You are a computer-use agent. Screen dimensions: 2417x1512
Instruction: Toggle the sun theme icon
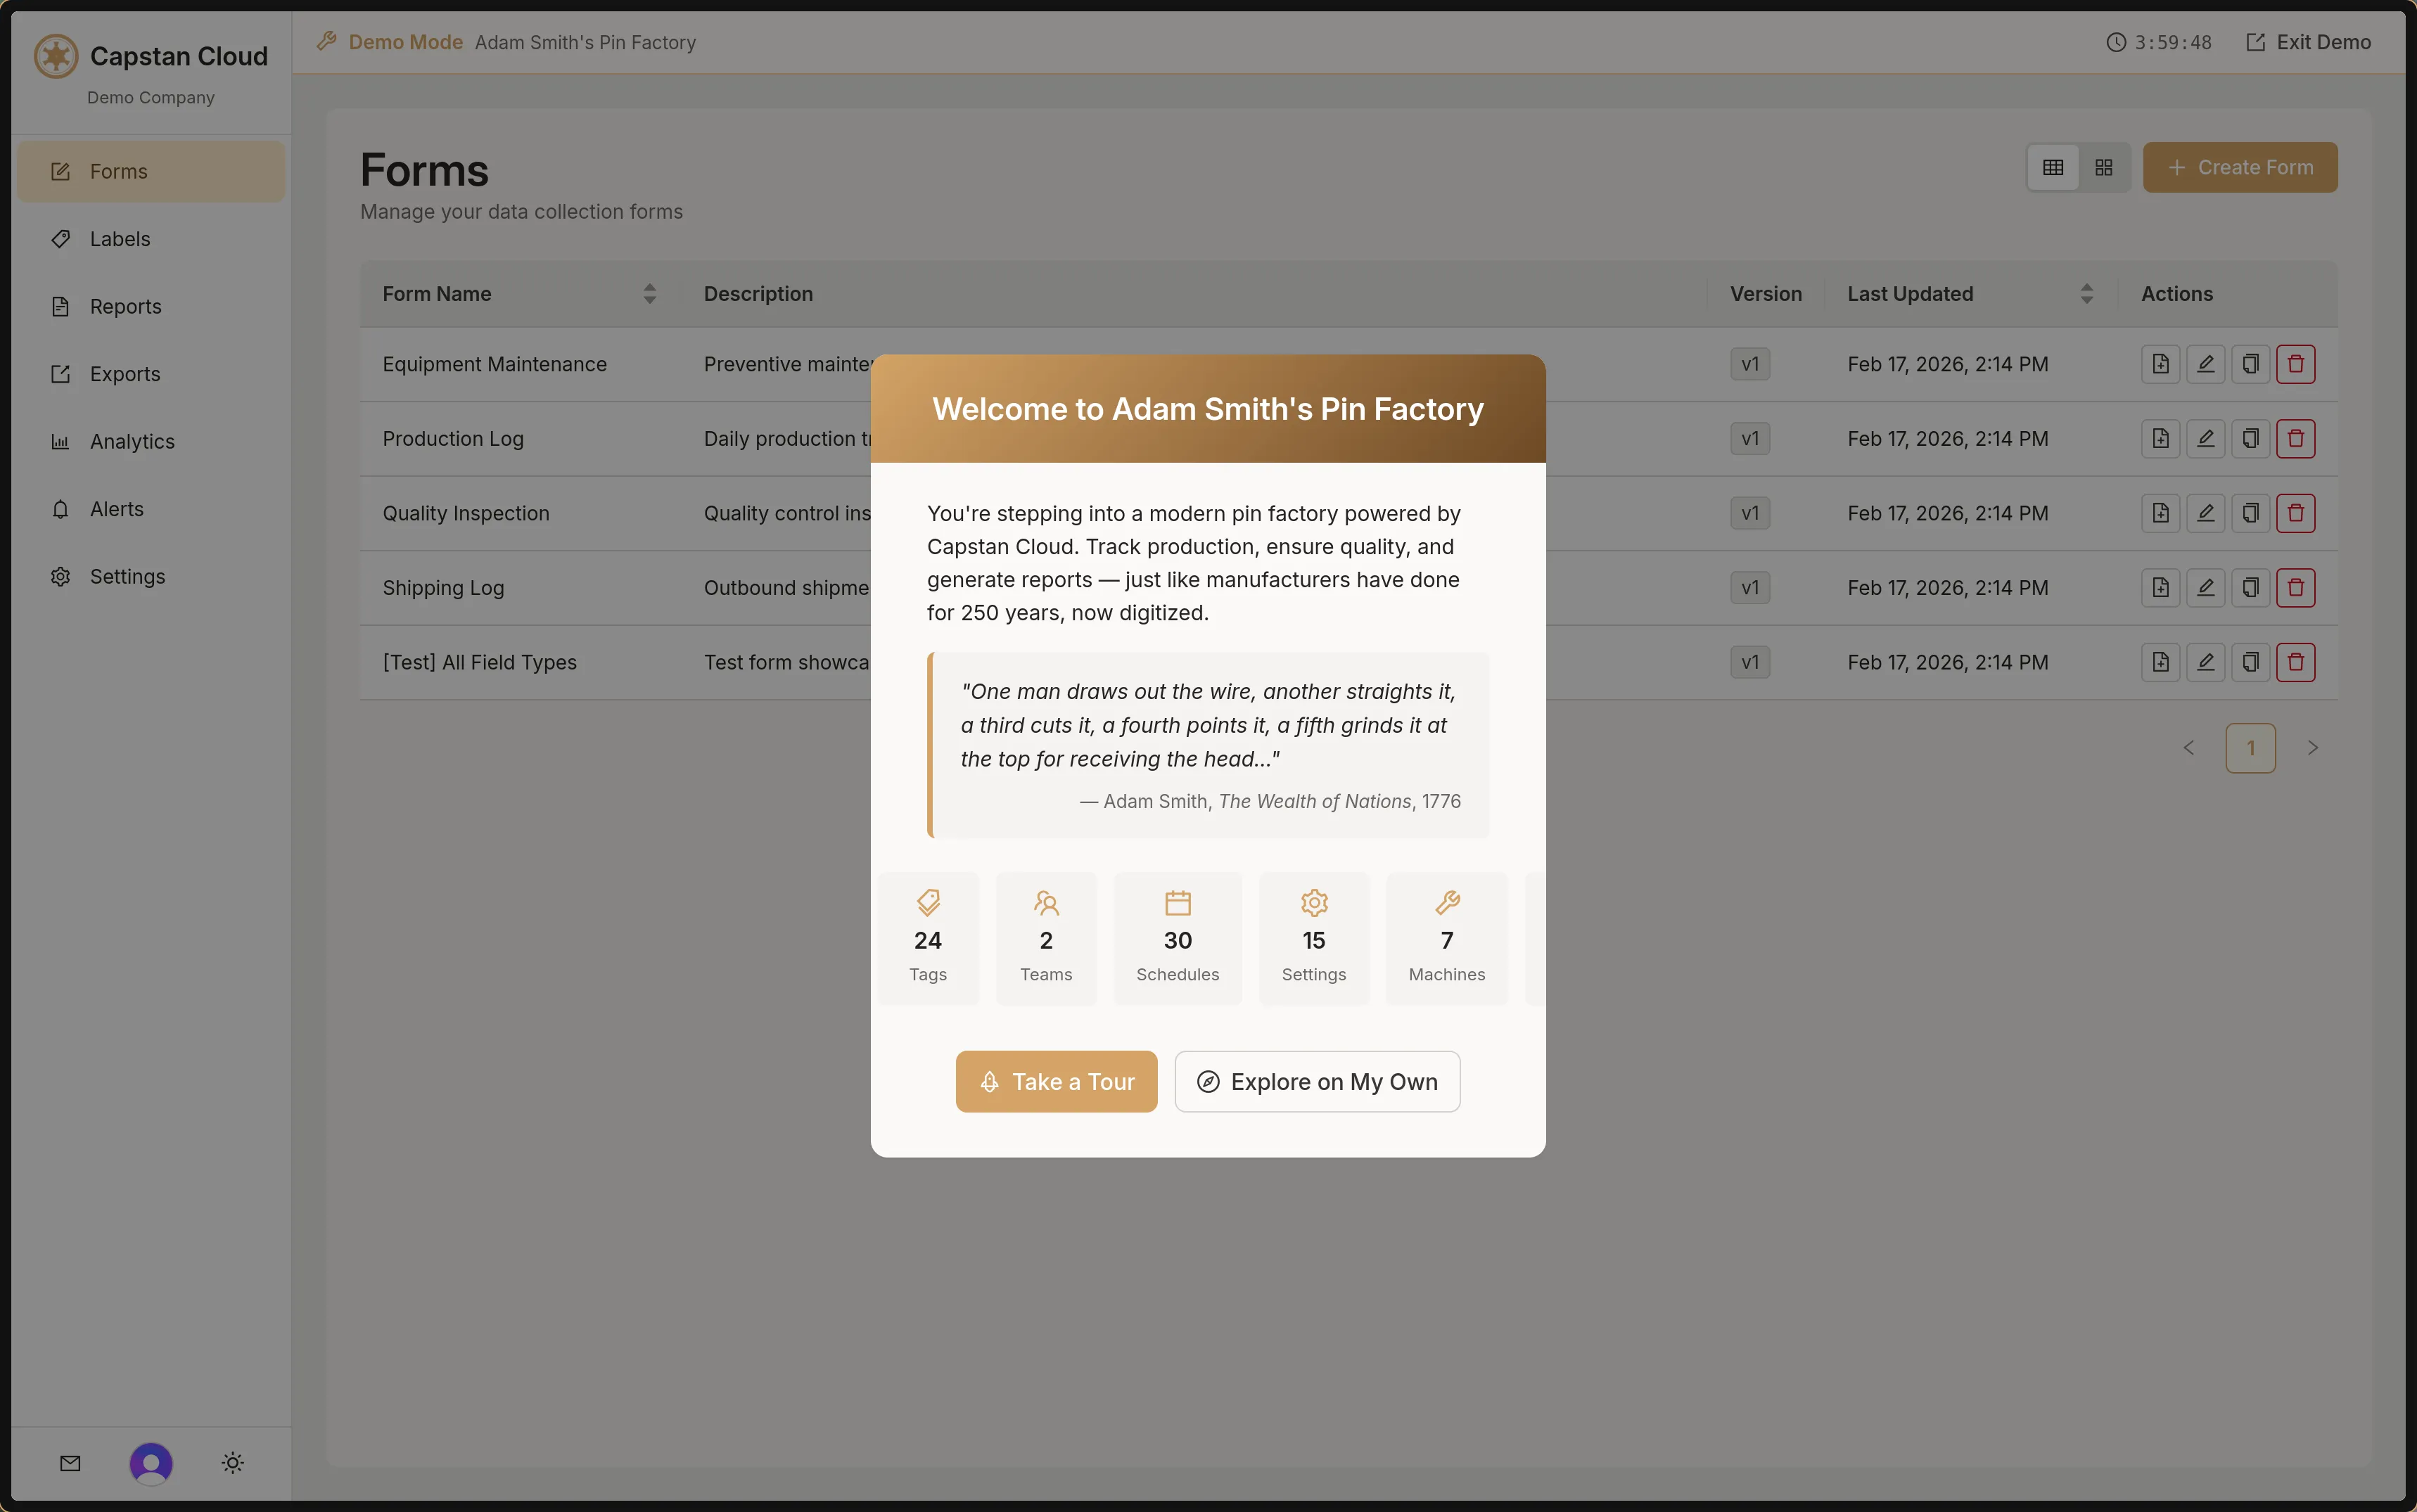tap(233, 1463)
